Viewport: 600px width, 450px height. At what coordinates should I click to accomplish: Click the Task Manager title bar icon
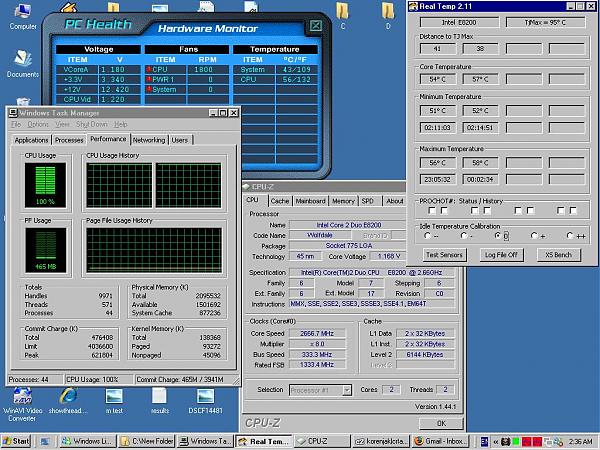coord(13,112)
